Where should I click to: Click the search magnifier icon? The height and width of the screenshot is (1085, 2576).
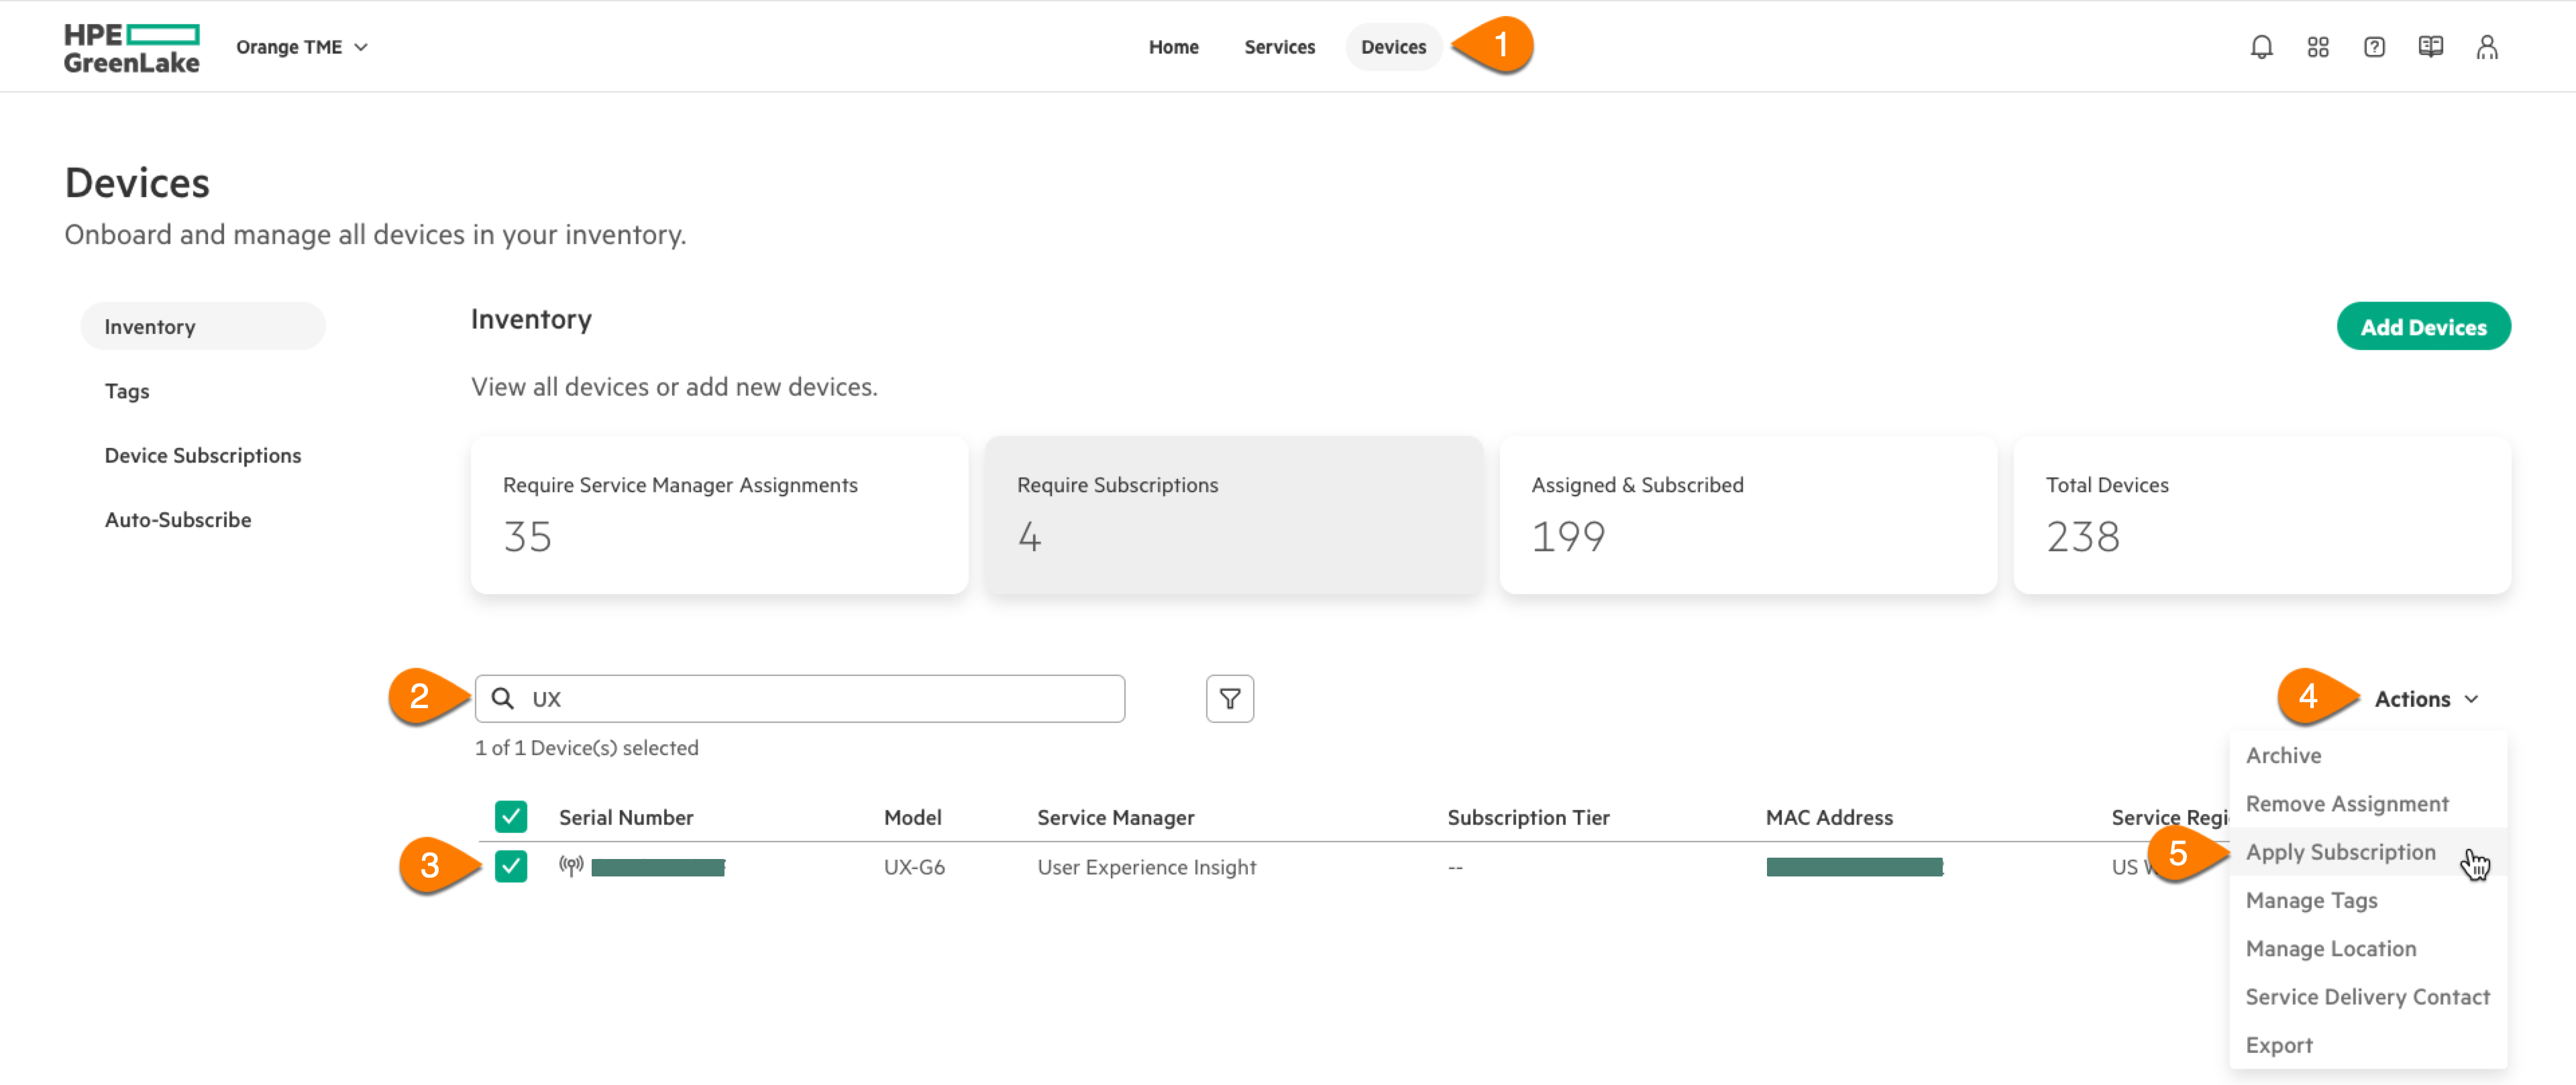(503, 698)
